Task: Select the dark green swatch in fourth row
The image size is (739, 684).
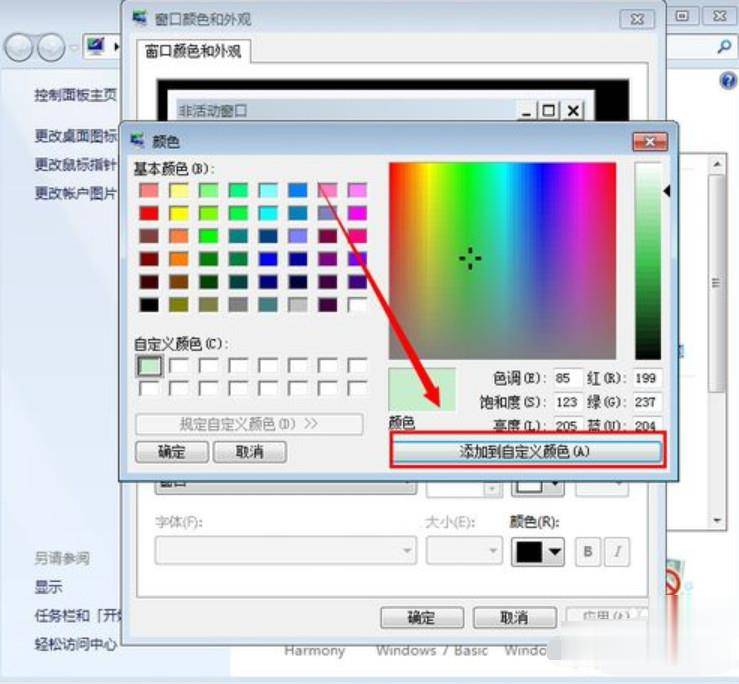Action: point(208,259)
